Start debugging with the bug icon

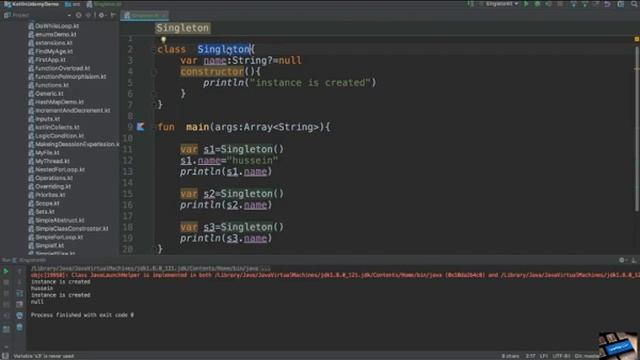click(x=537, y=4)
